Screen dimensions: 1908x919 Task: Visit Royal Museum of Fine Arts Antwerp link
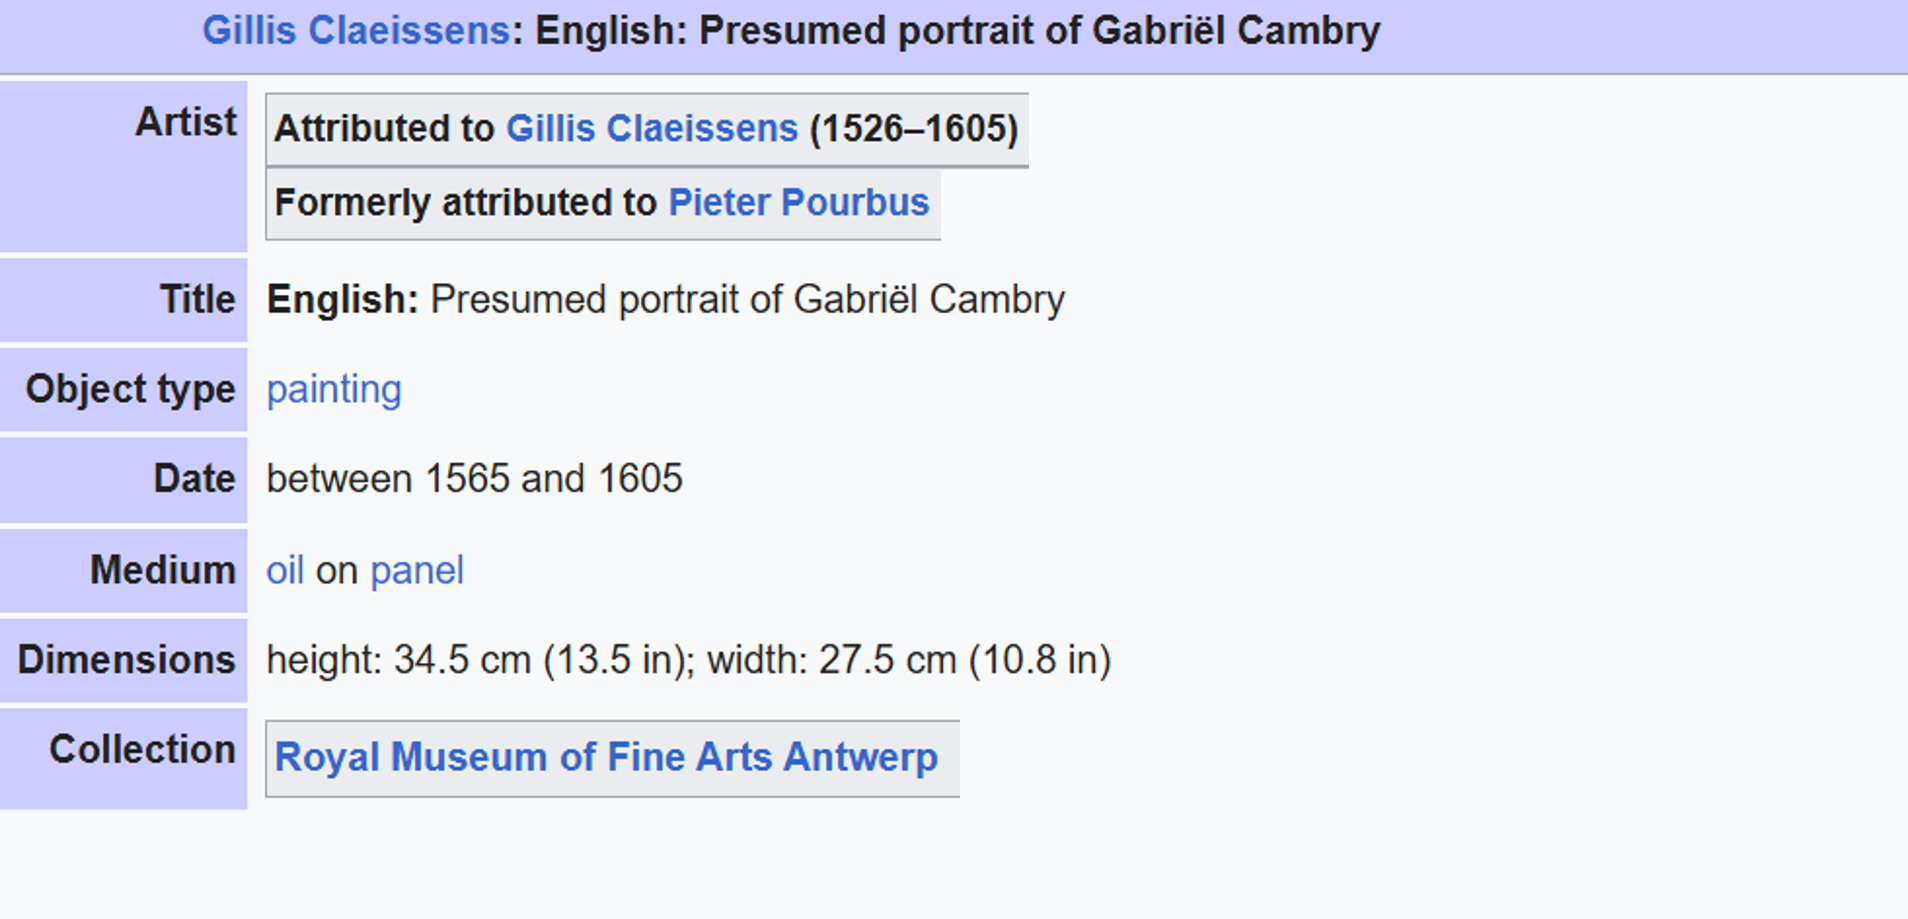click(x=606, y=757)
